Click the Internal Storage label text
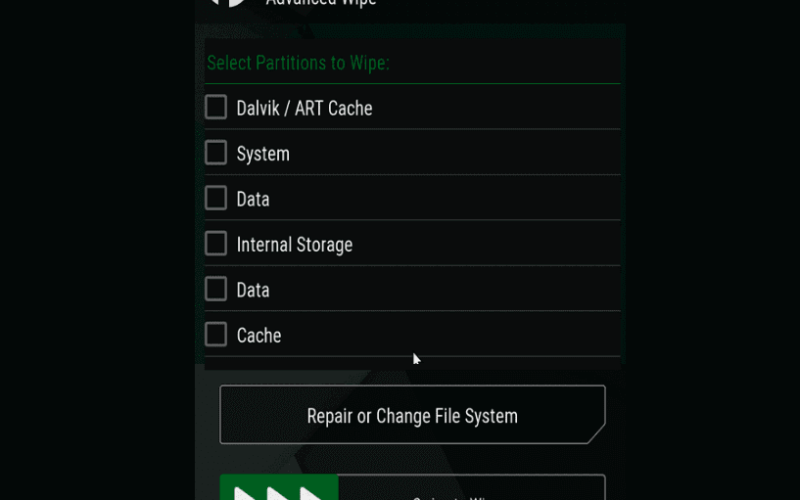The image size is (800, 500). (294, 244)
